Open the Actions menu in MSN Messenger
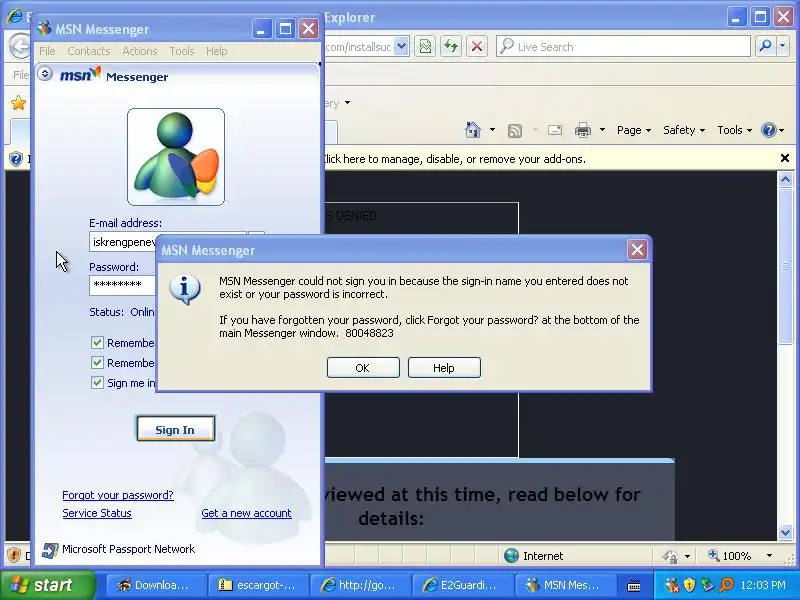Screen dimensions: 800x600 pos(140,51)
